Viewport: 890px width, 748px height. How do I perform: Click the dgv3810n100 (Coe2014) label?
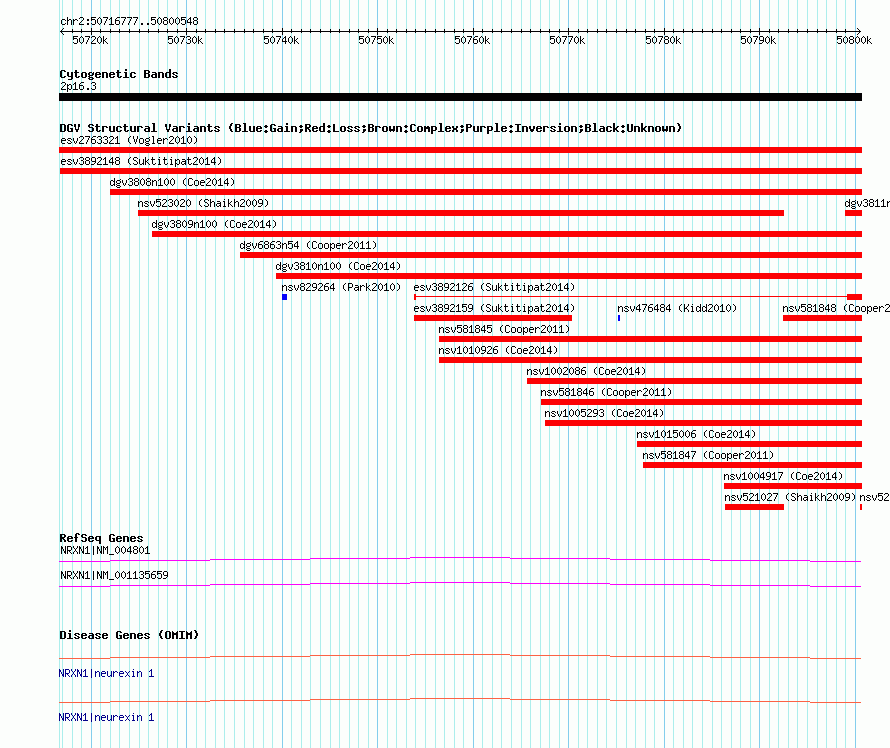click(338, 266)
